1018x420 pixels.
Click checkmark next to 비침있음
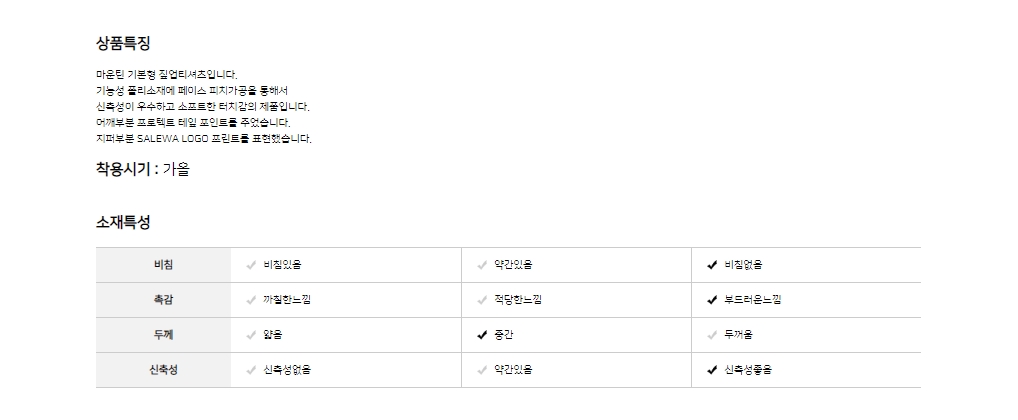251,265
